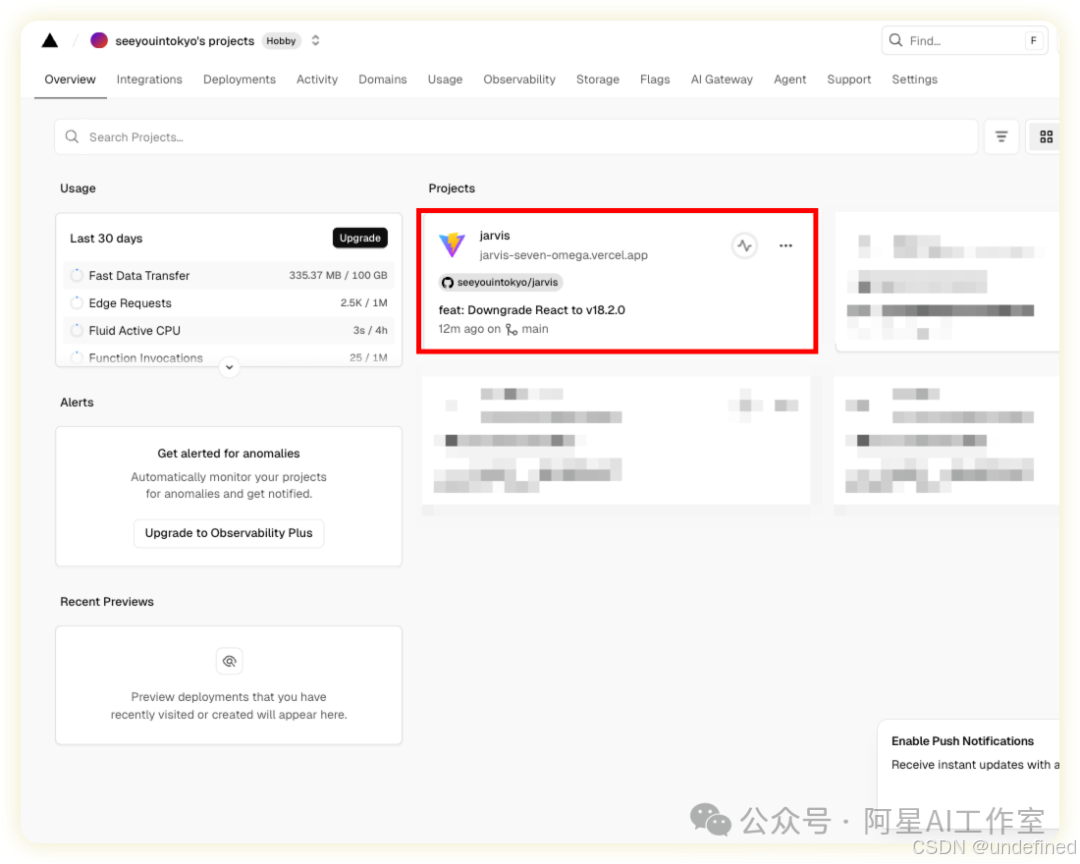Click the main branch label
Image resolution: width=1080 pixels, height=864 pixels.
pos(535,329)
